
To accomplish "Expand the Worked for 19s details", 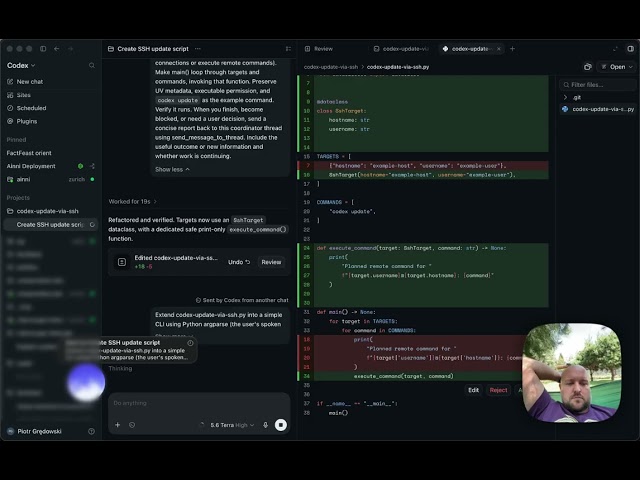I will click(132, 202).
